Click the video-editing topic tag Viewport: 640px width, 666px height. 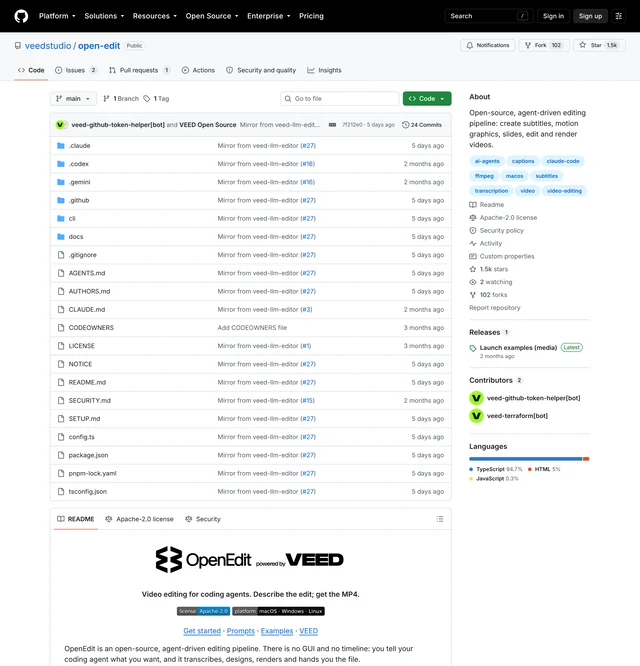pos(564,191)
